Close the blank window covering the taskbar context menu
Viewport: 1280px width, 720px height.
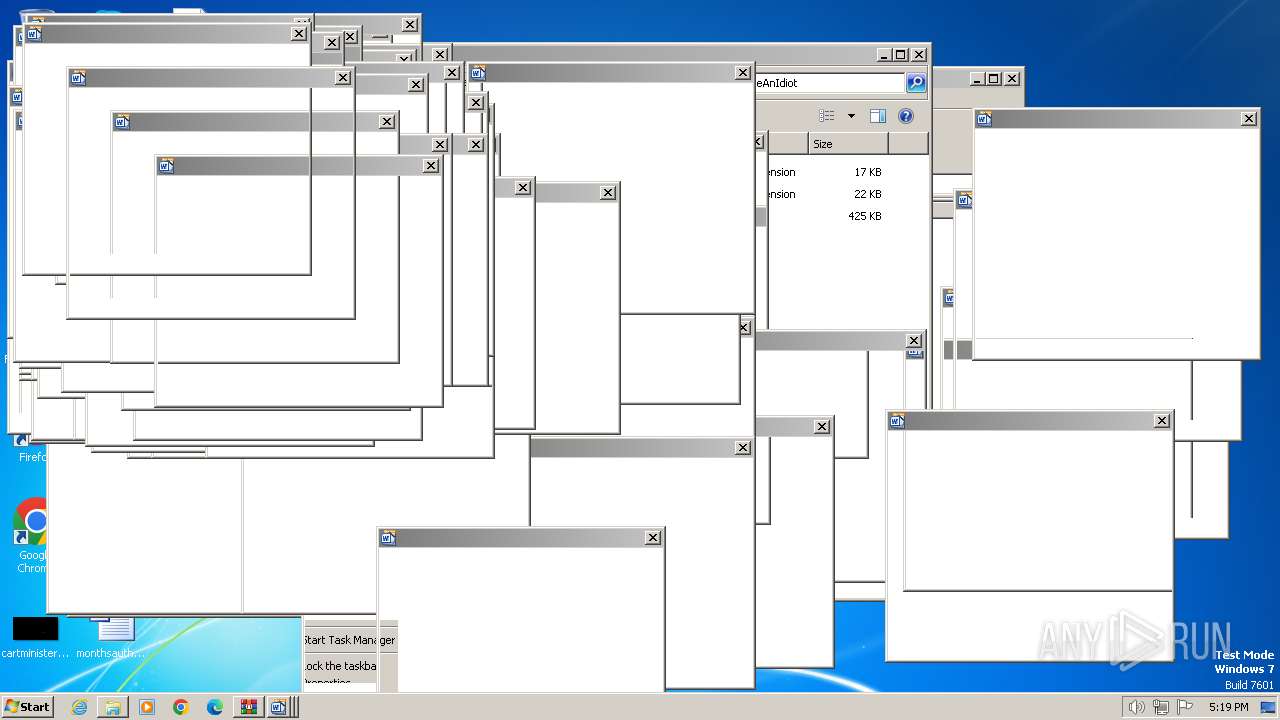click(x=653, y=538)
